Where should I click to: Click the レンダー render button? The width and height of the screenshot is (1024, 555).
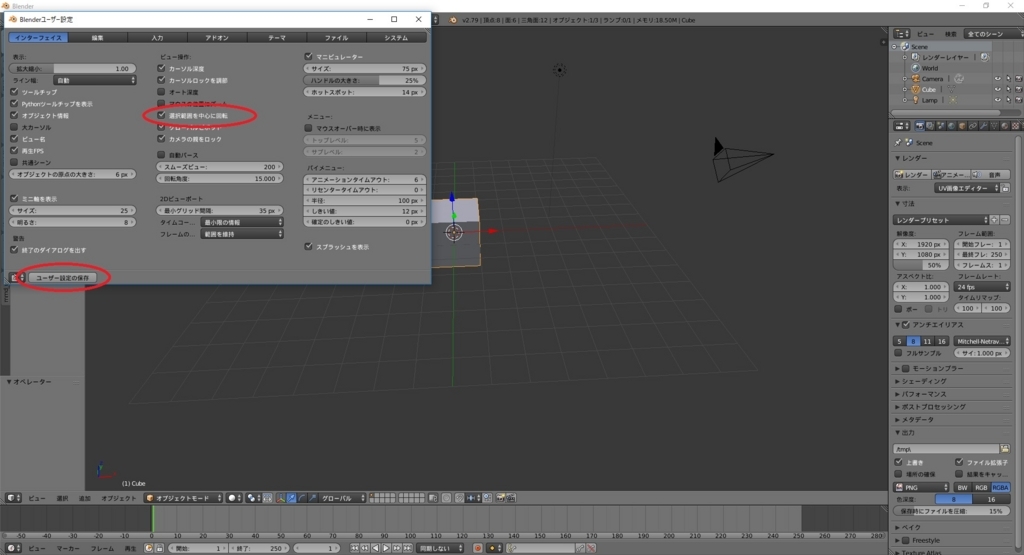(x=912, y=174)
